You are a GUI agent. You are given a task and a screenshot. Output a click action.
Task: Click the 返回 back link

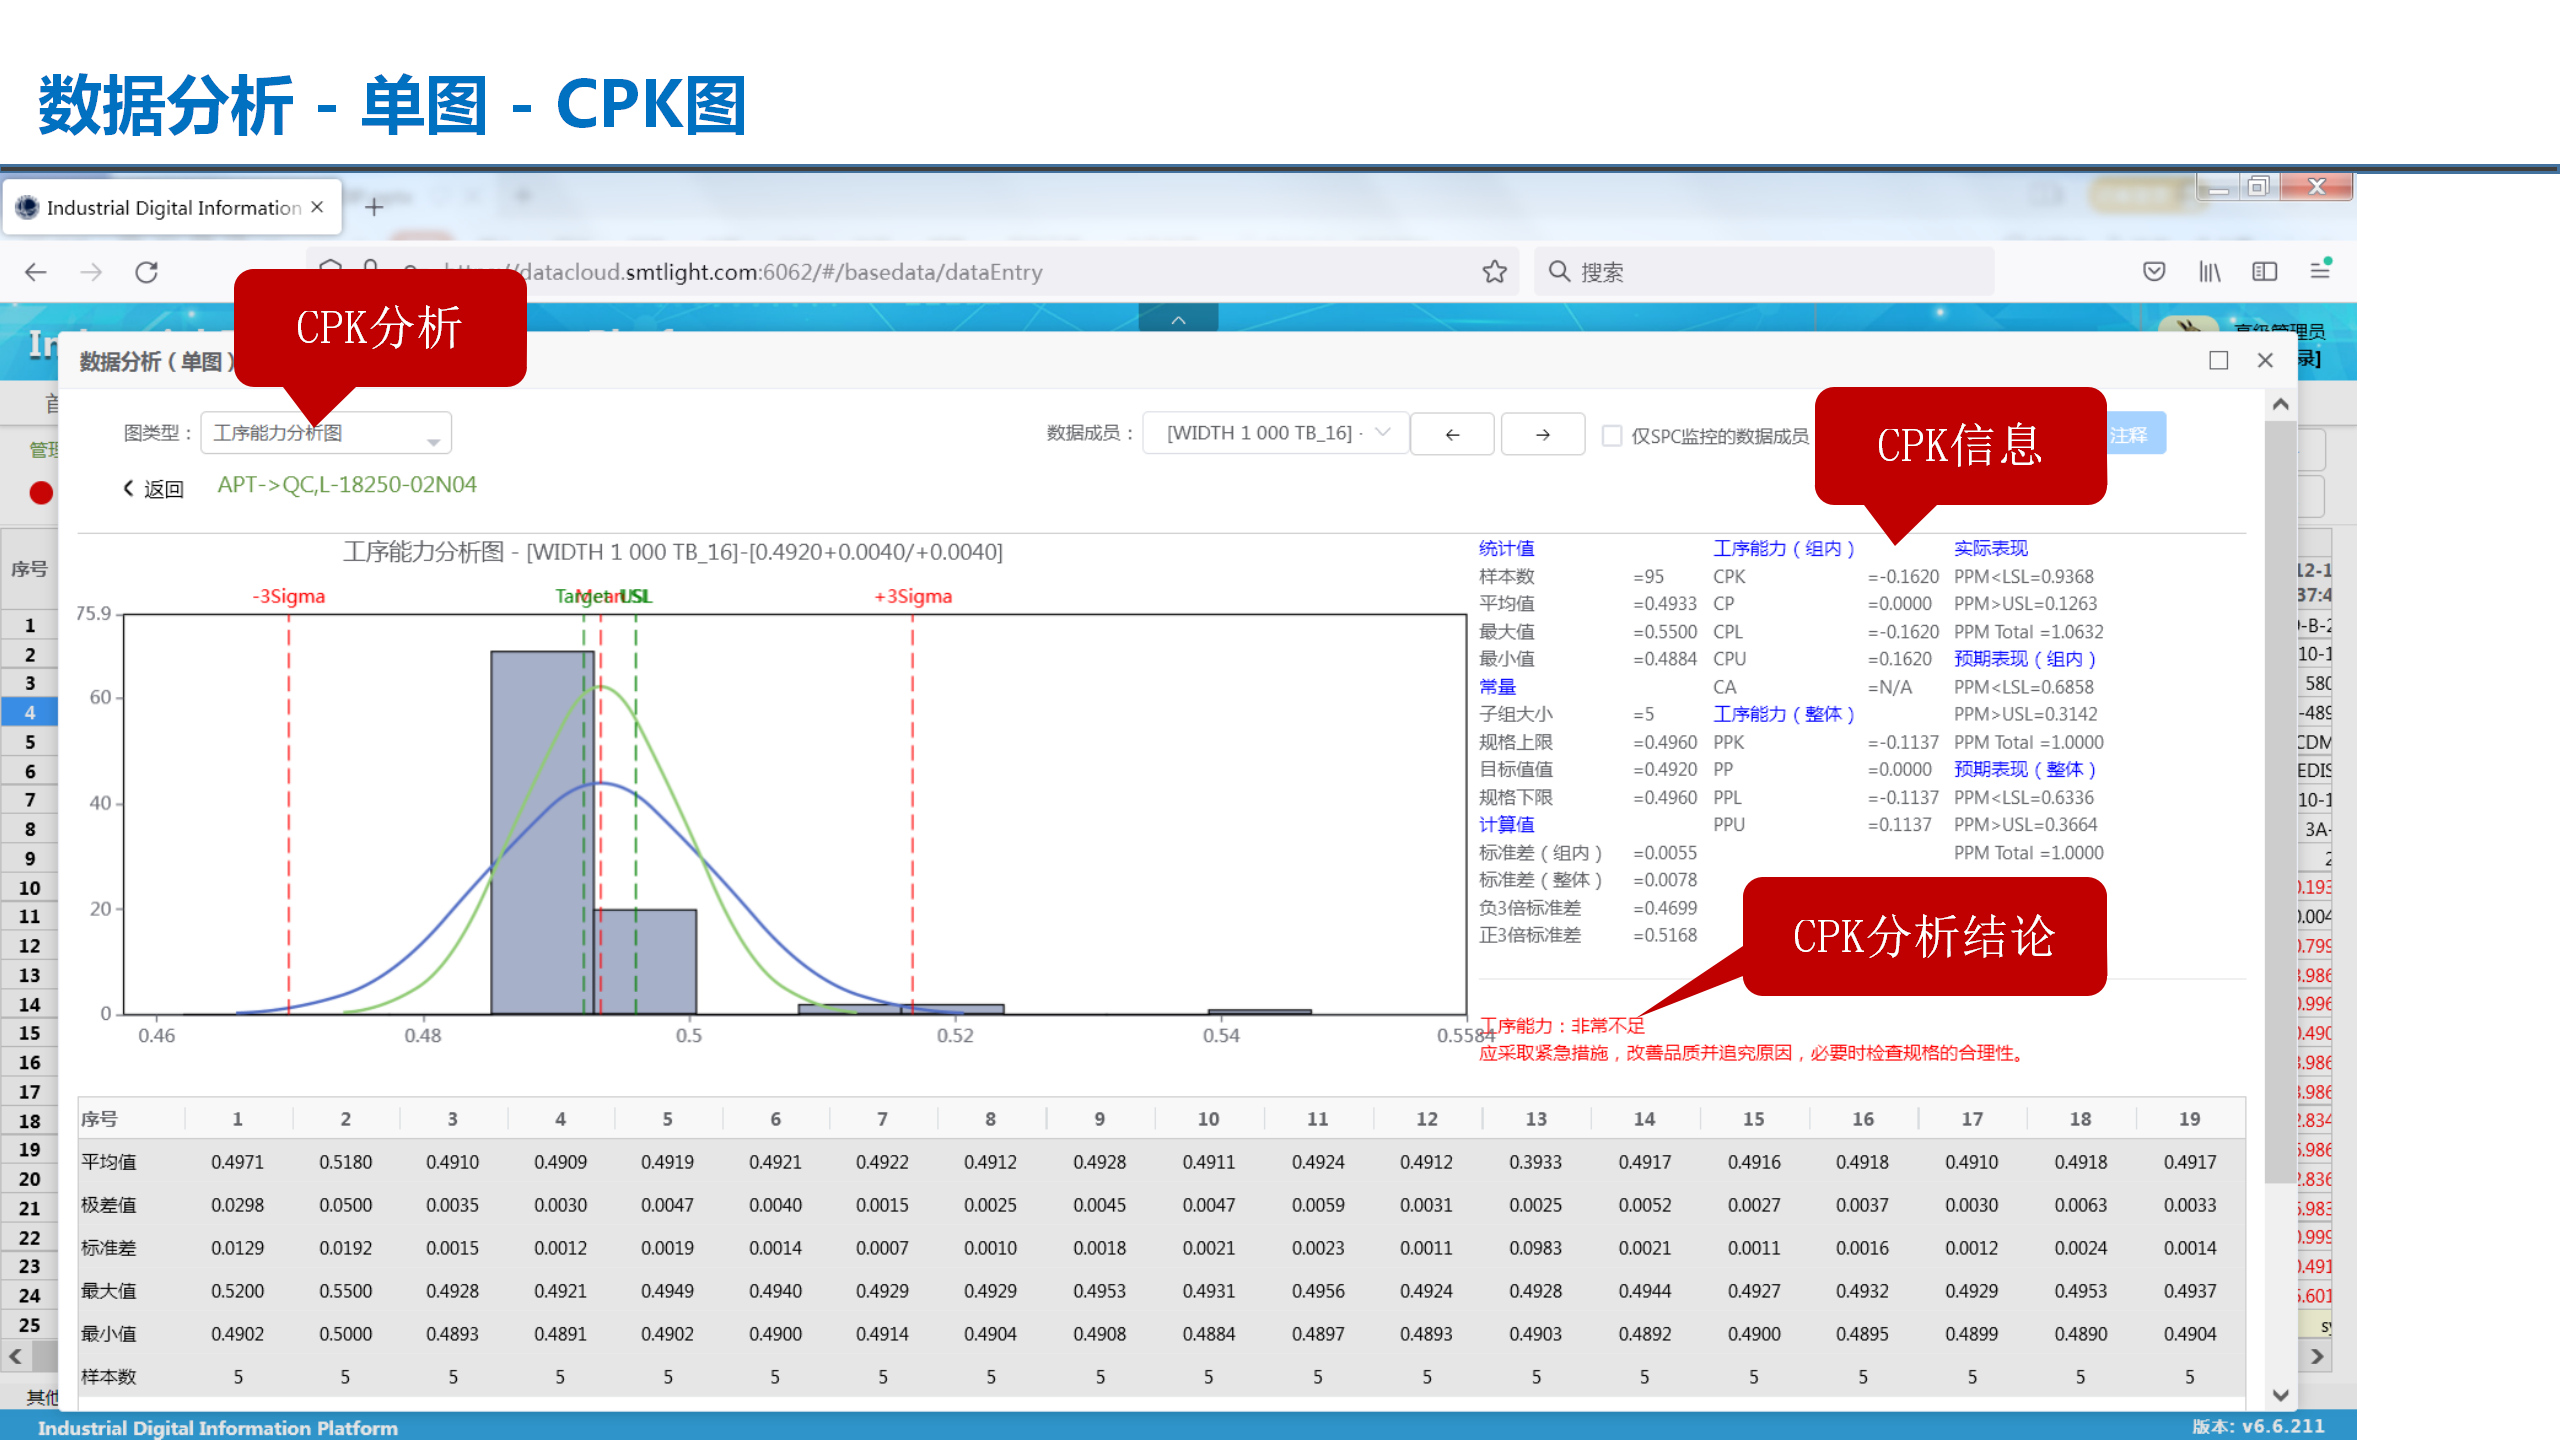click(153, 488)
